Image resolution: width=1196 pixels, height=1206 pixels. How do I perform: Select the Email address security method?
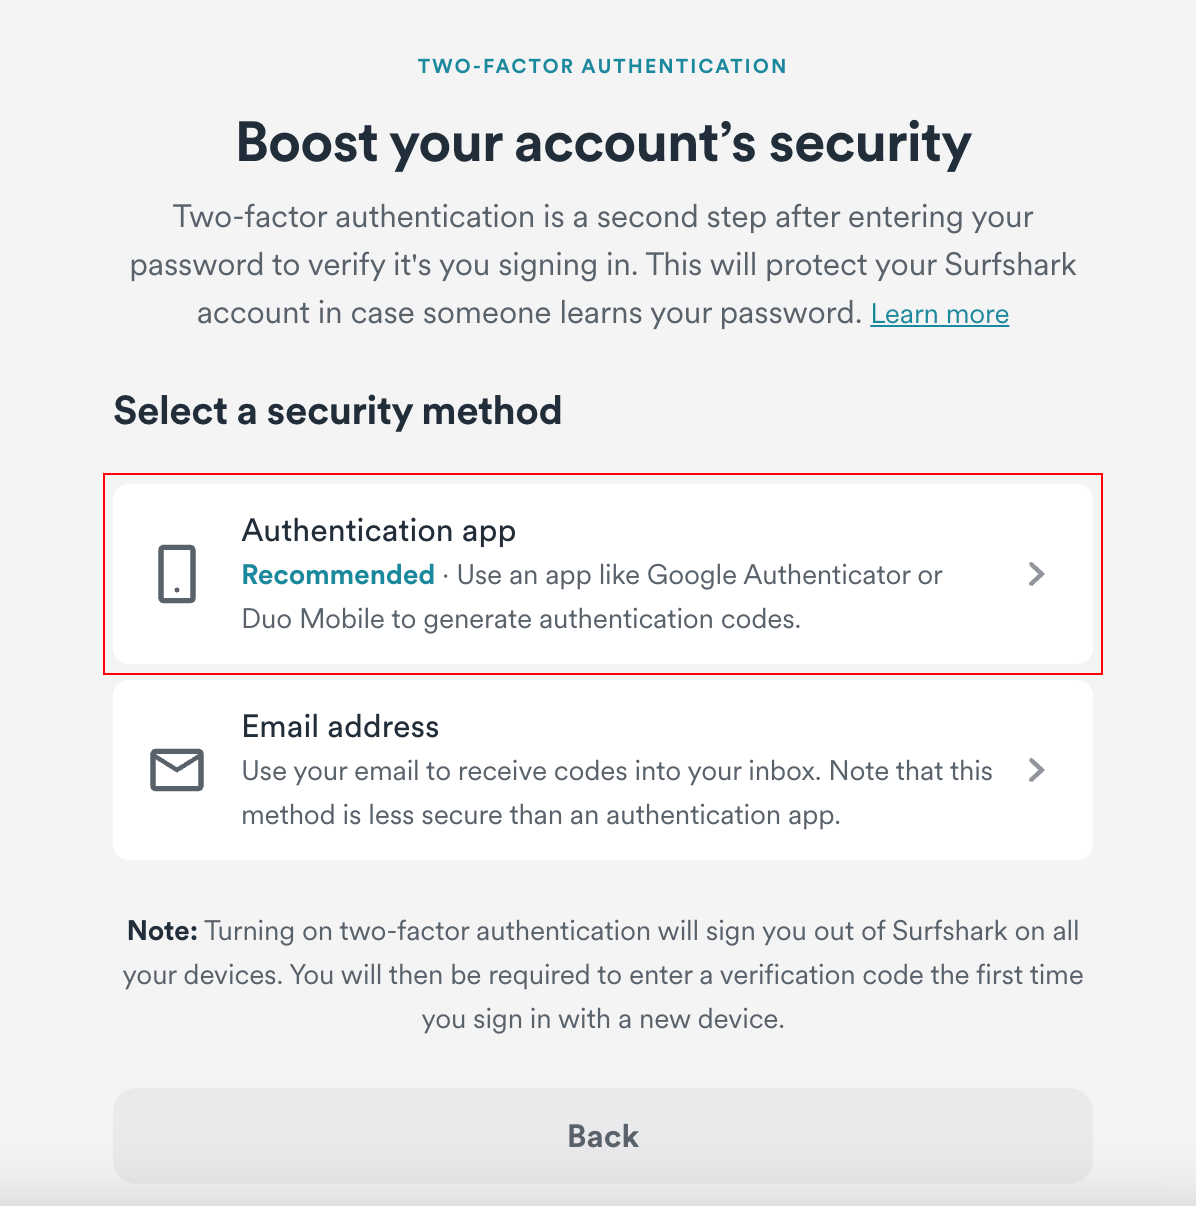point(602,770)
